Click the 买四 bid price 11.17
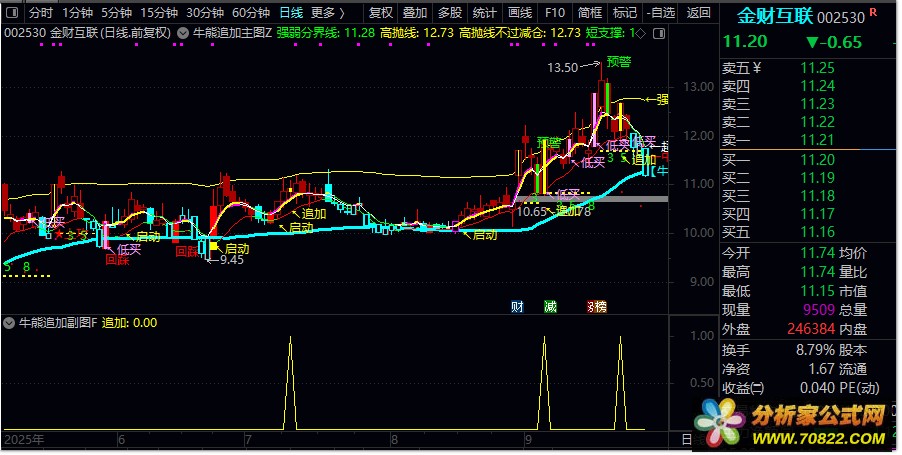The height and width of the screenshot is (455, 902). [x=817, y=213]
